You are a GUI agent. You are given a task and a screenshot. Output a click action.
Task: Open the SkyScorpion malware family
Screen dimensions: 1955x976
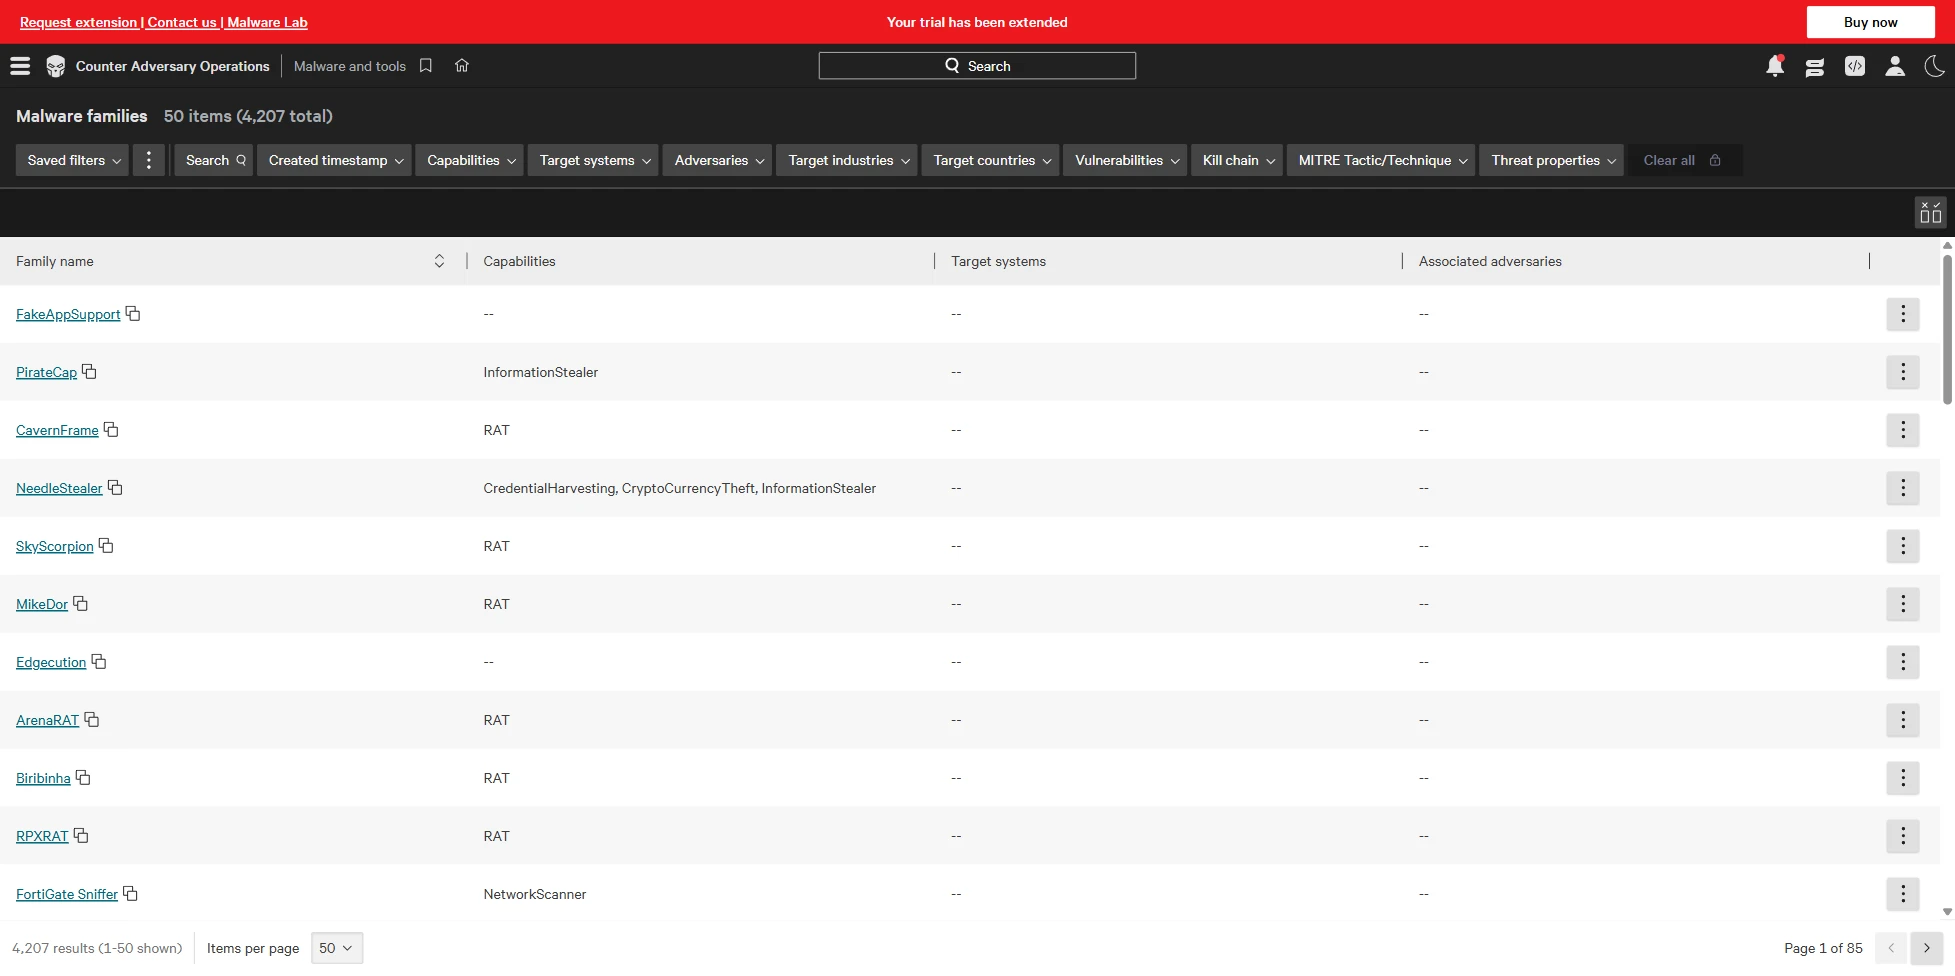point(55,546)
